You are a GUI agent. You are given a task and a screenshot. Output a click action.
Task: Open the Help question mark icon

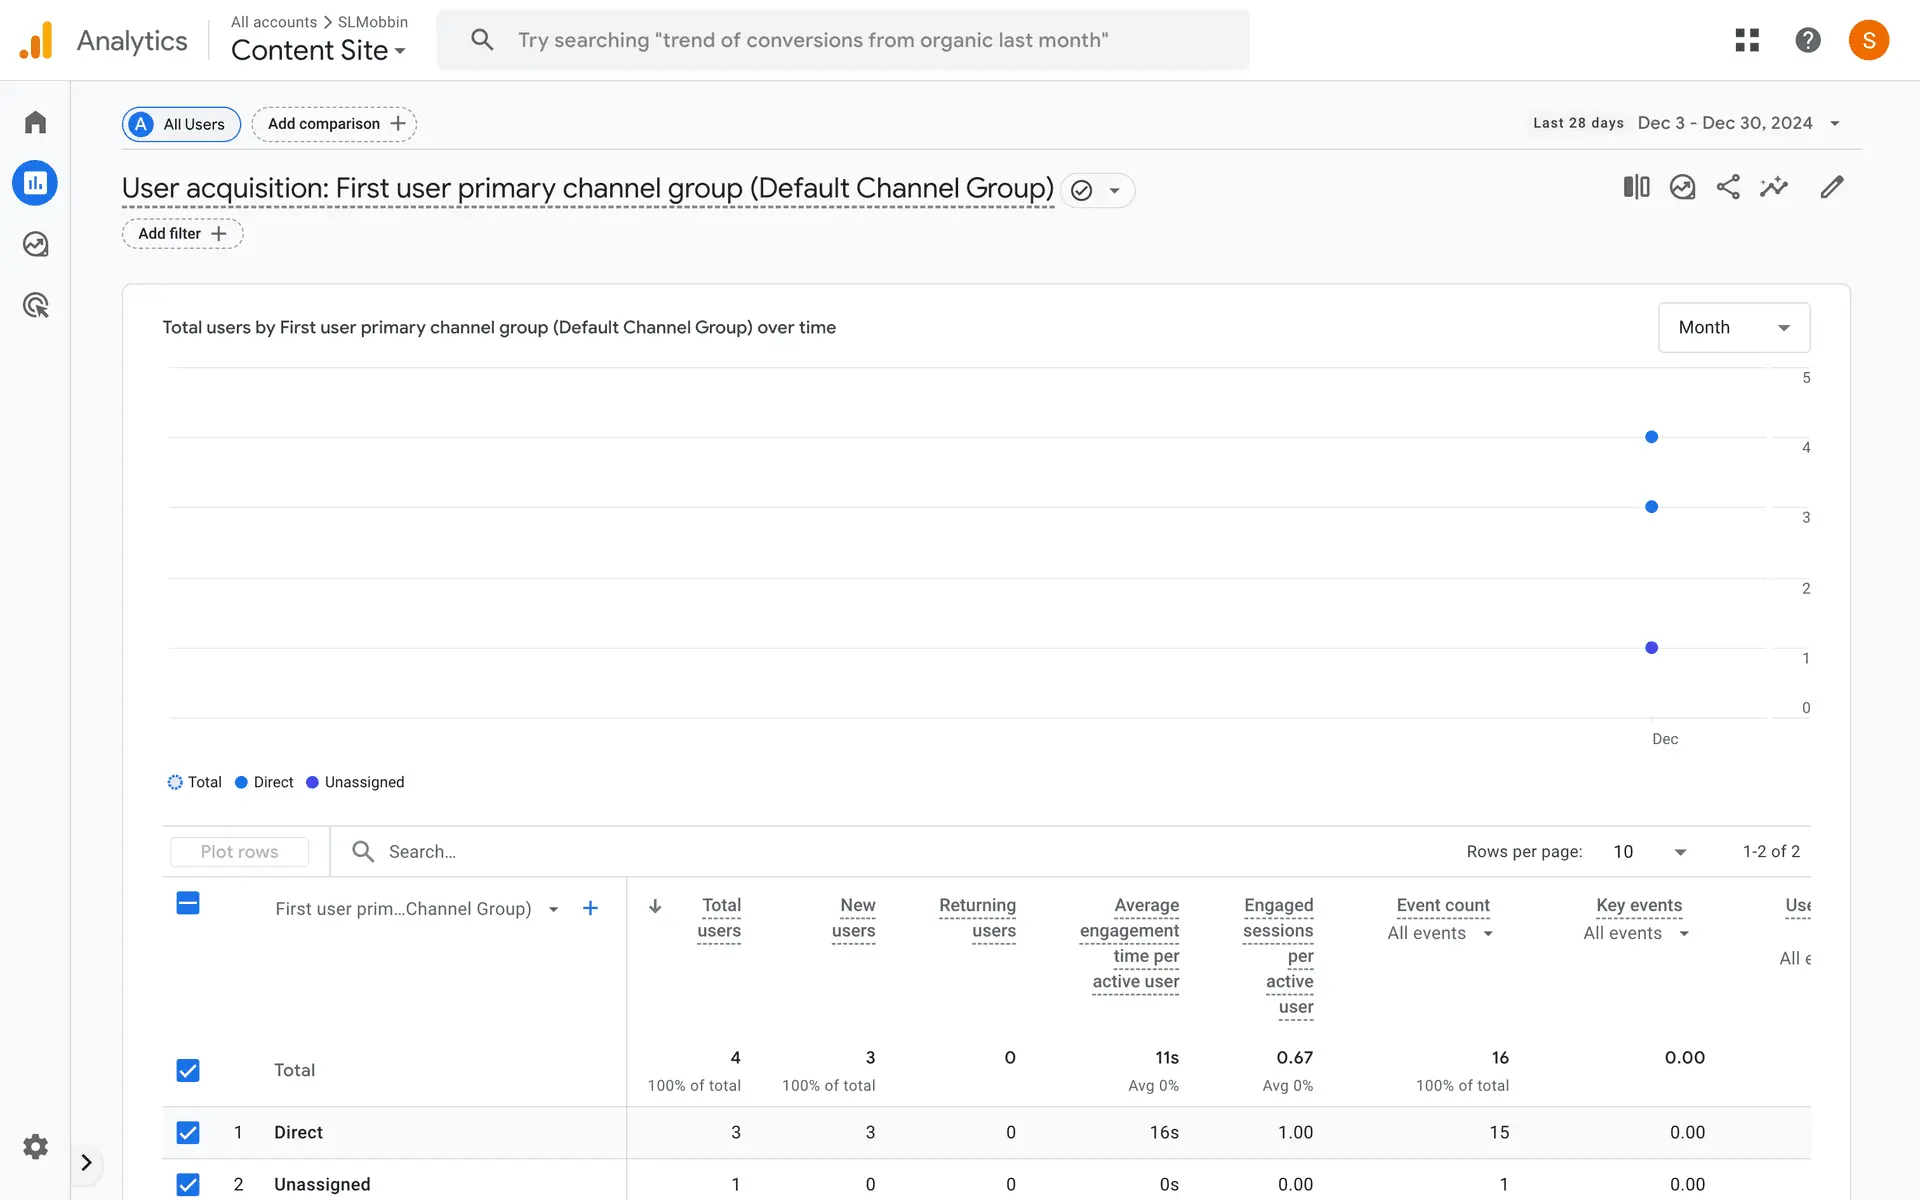point(1807,40)
